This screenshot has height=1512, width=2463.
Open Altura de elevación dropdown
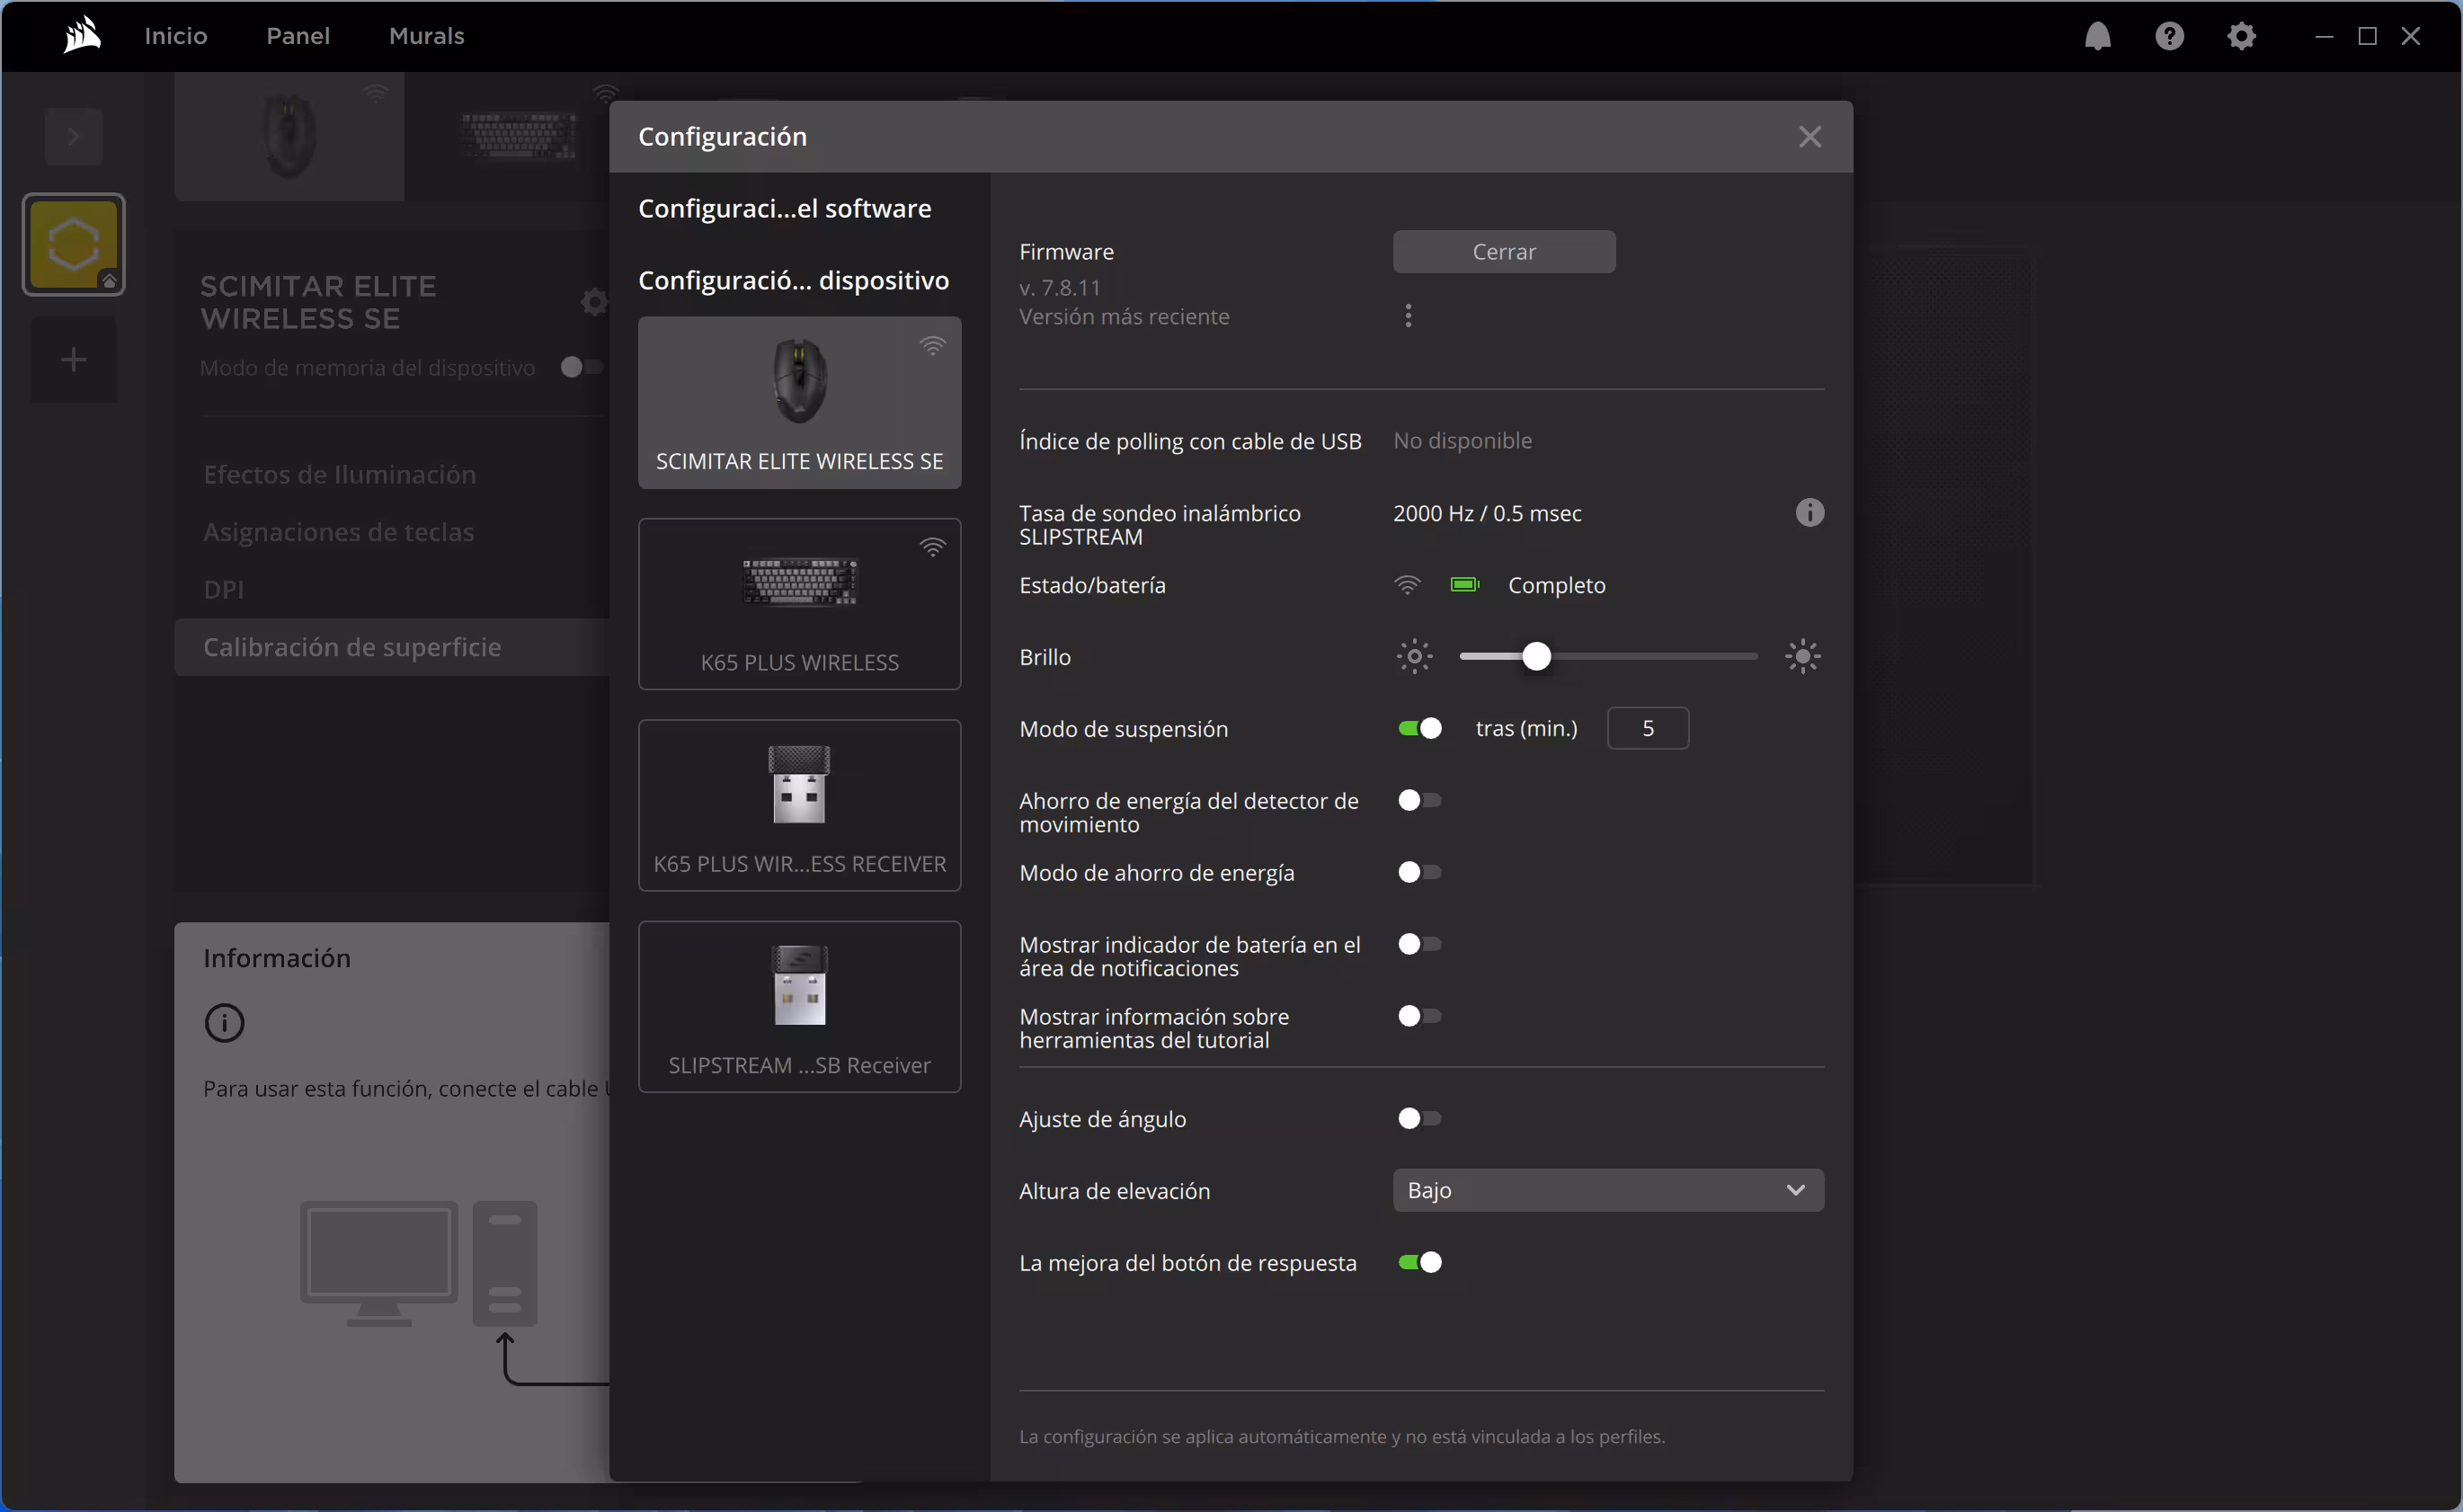click(x=1608, y=1191)
